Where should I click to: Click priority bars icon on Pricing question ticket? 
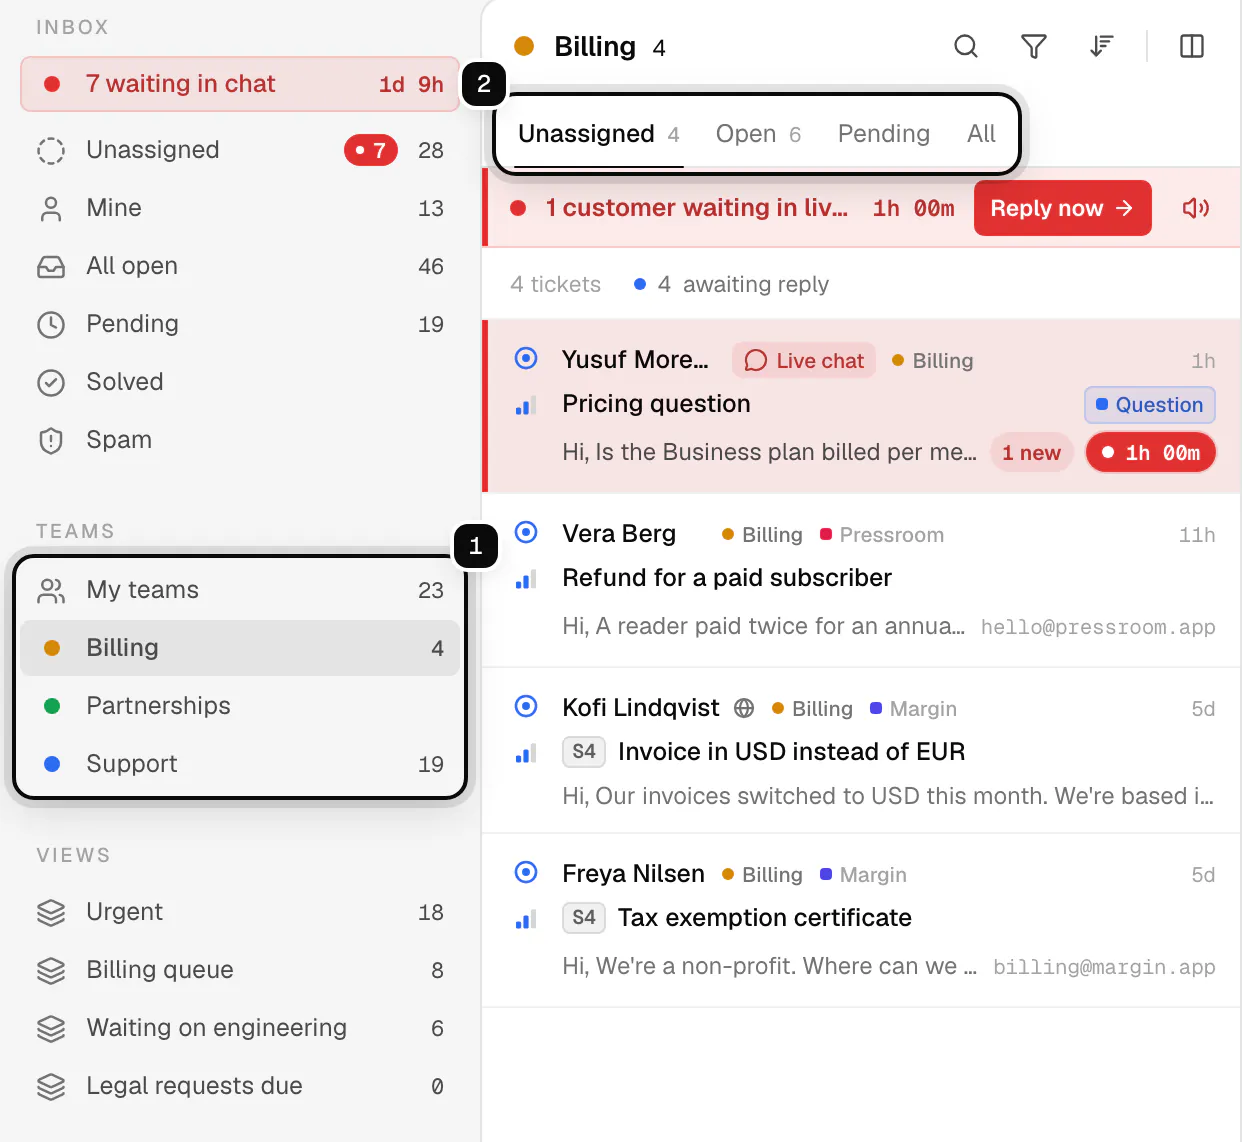pyautogui.click(x=526, y=405)
